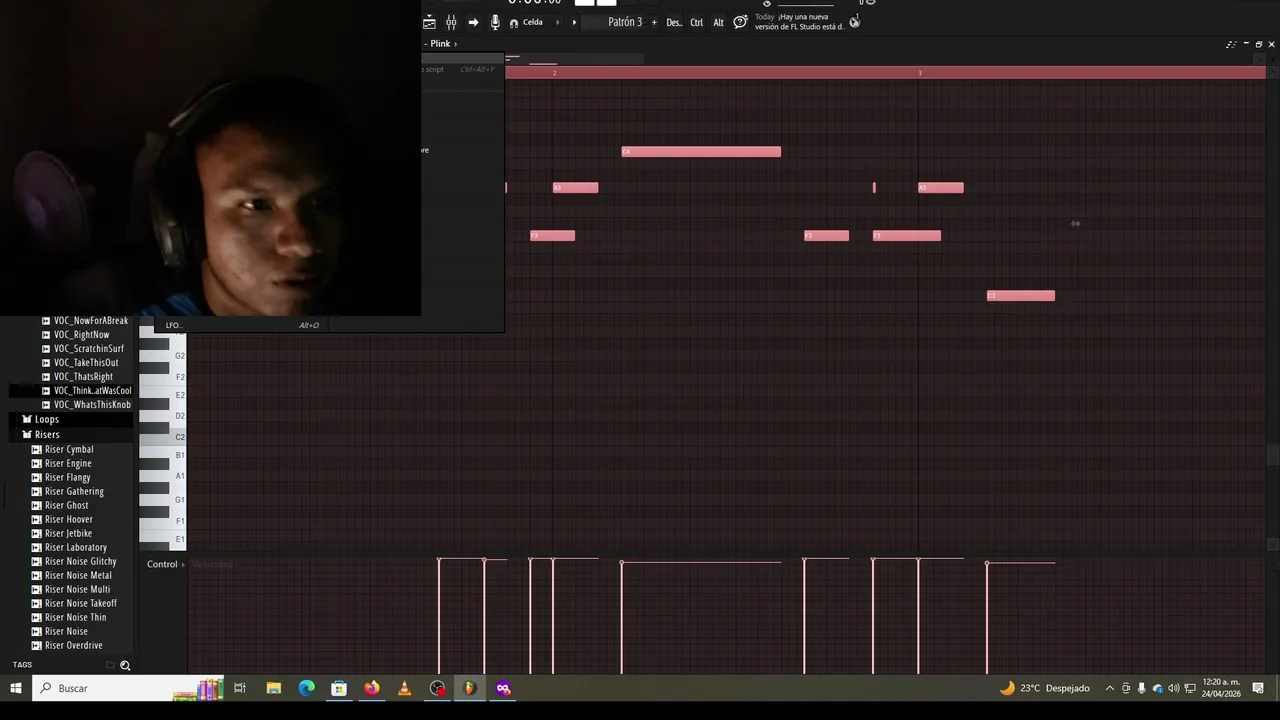This screenshot has width=1280, height=720.
Task: Open the mixer icon in the toolbar
Action: click(x=451, y=22)
